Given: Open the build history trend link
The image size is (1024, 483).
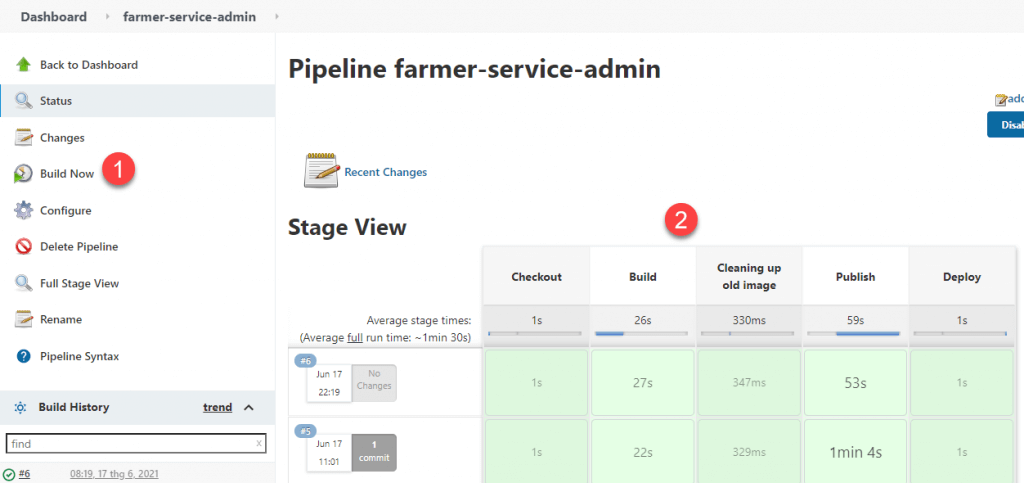Looking at the screenshot, I should pyautogui.click(x=217, y=407).
